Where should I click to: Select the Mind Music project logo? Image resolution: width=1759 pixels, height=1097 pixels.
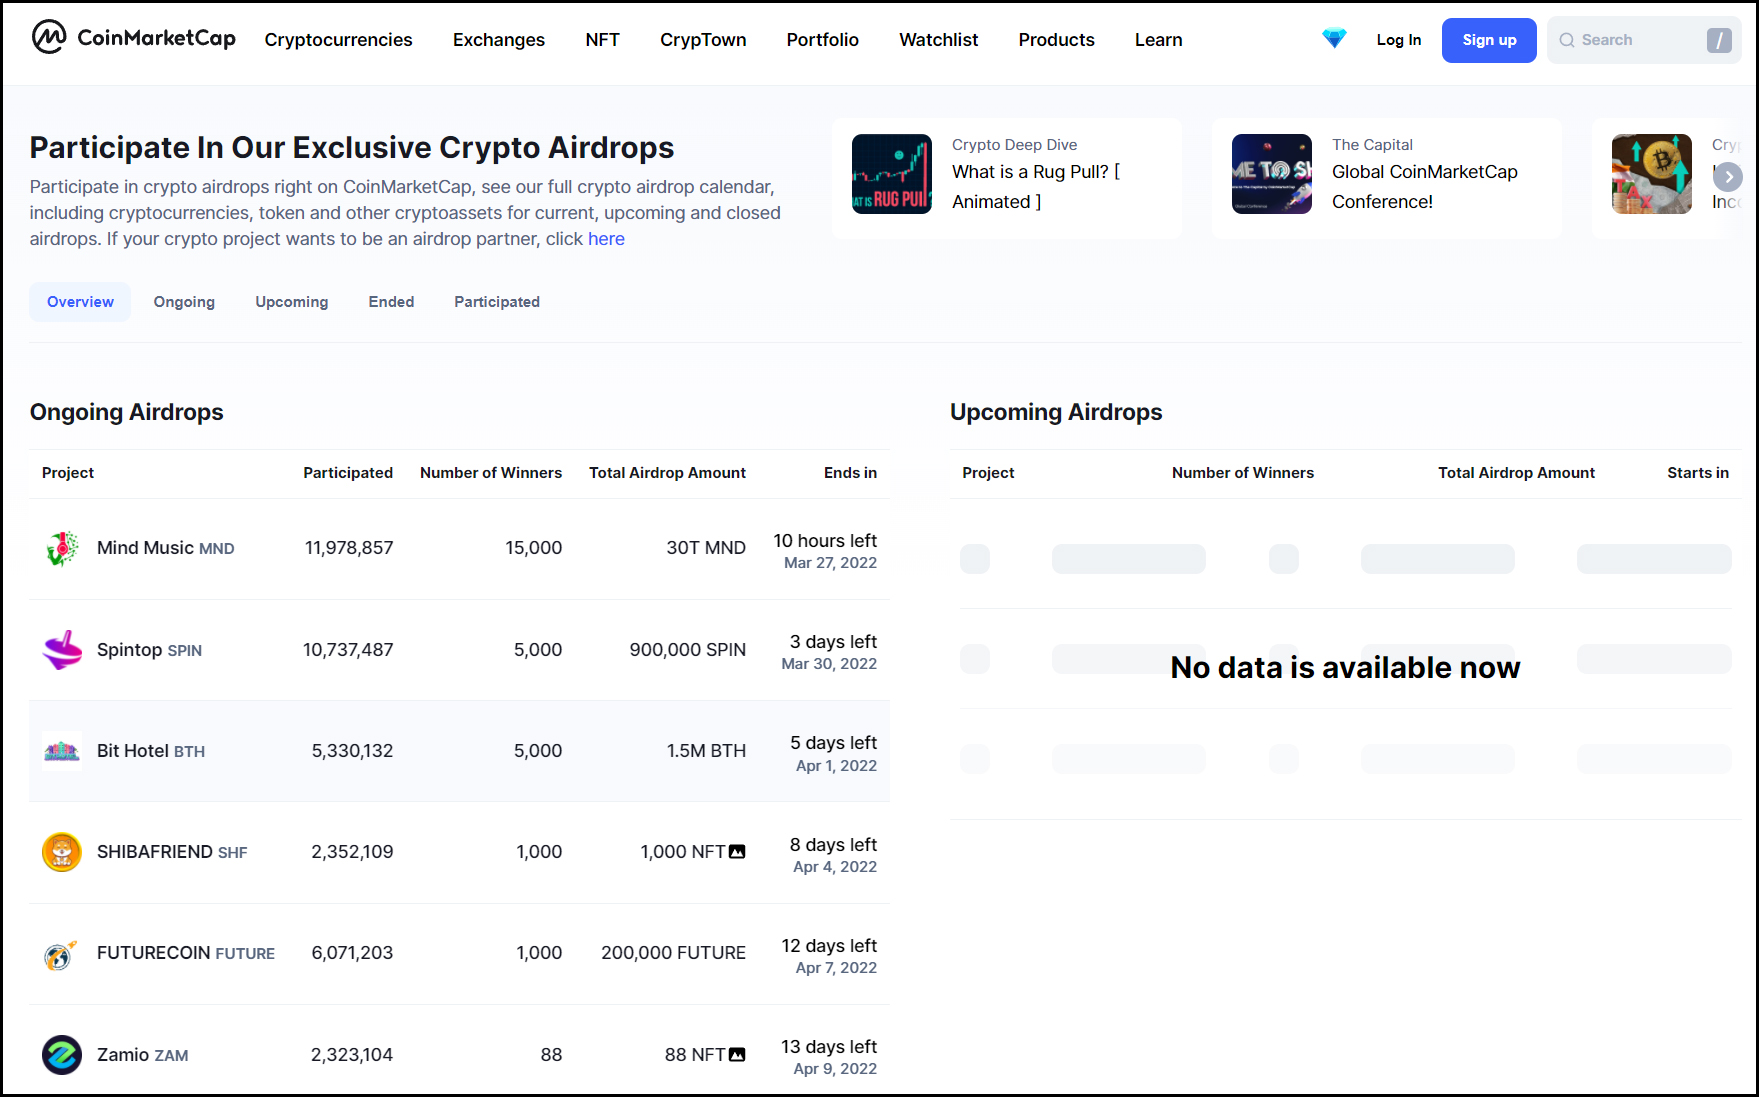(62, 548)
